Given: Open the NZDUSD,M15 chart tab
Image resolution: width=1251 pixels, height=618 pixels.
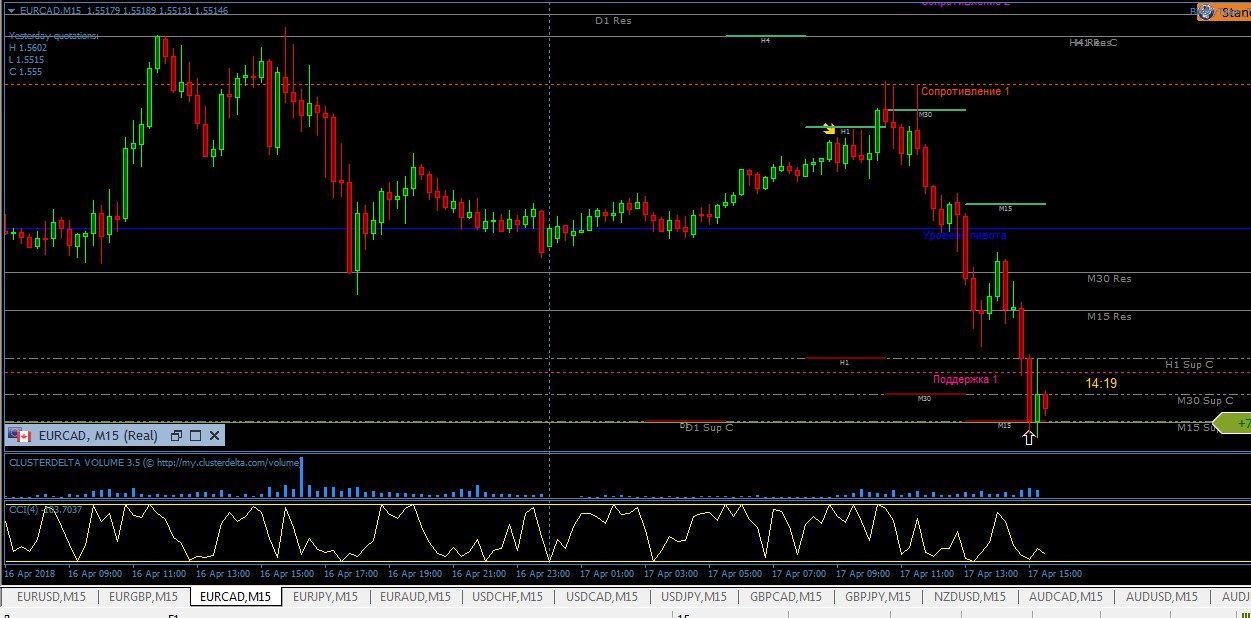Looking at the screenshot, I should point(970,597).
